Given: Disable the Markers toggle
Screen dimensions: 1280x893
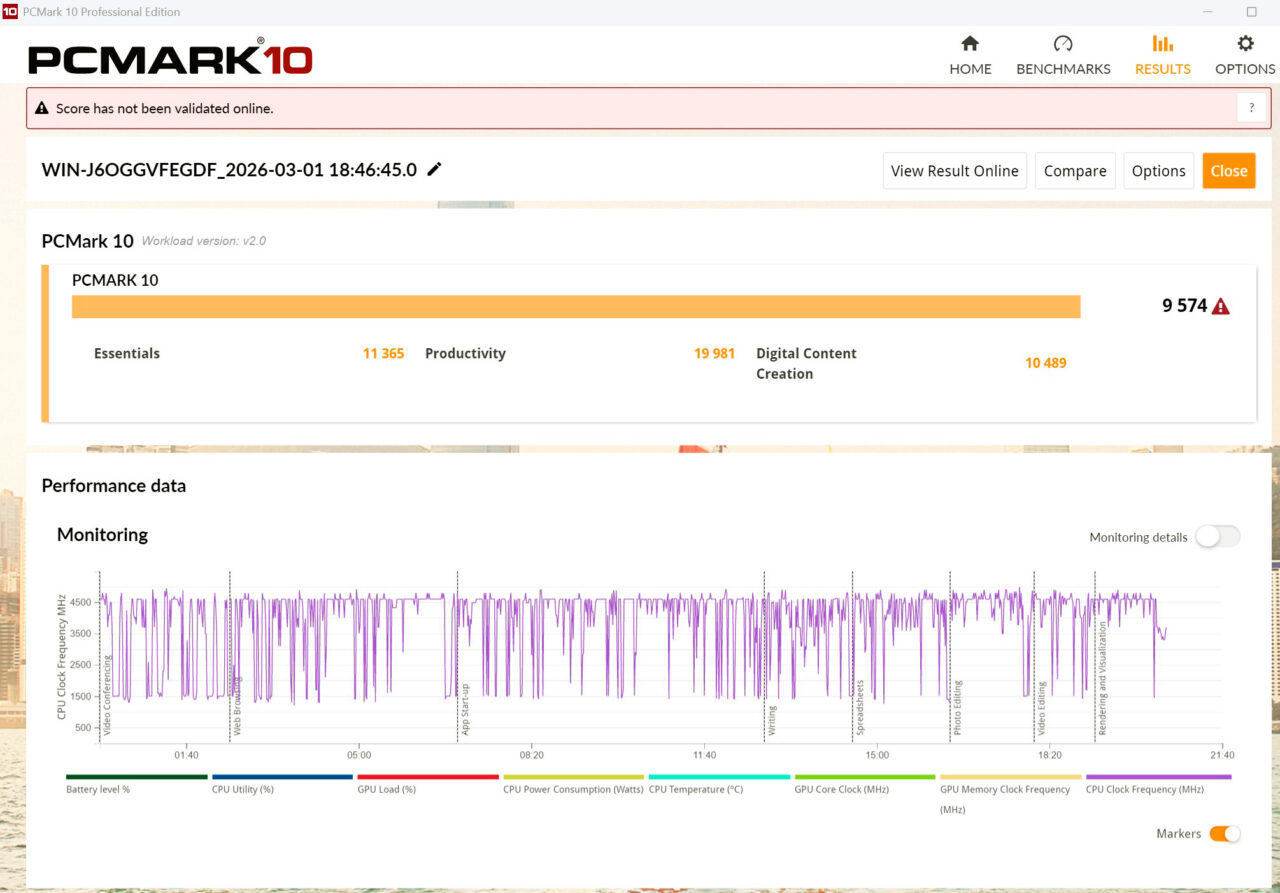Looking at the screenshot, I should click(x=1224, y=834).
